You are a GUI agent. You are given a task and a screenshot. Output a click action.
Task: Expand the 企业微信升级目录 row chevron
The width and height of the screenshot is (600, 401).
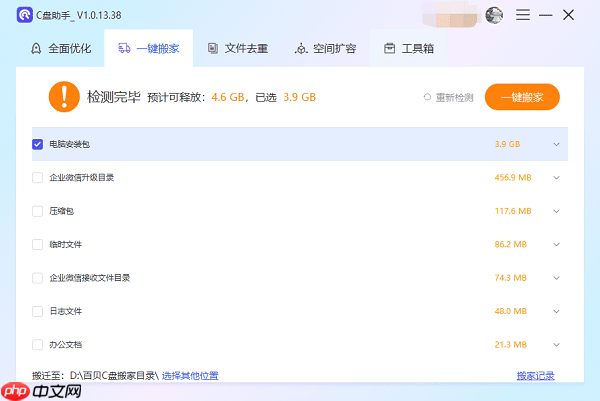point(556,178)
